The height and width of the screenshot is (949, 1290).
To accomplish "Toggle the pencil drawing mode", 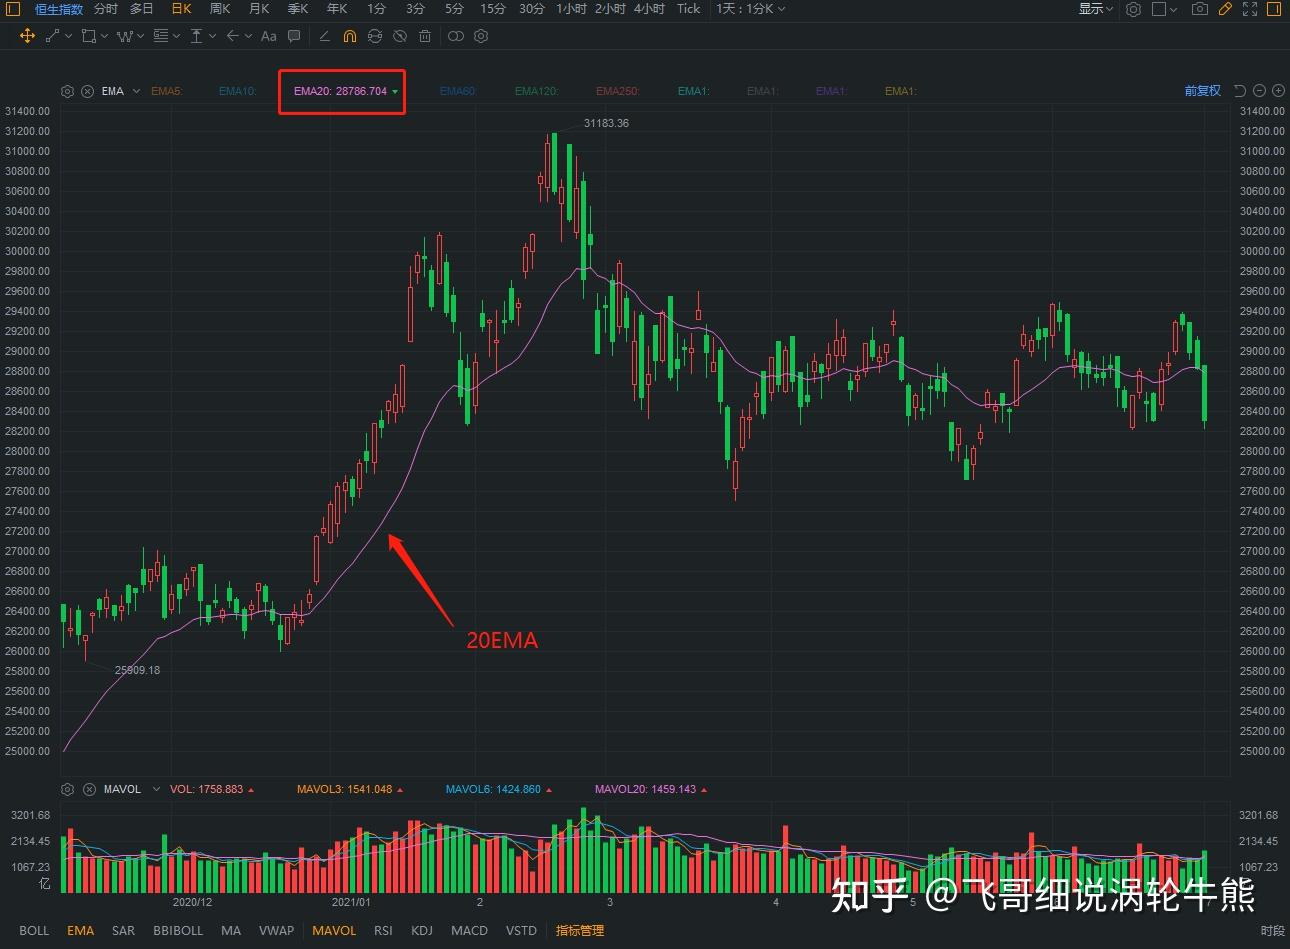I will [1225, 9].
